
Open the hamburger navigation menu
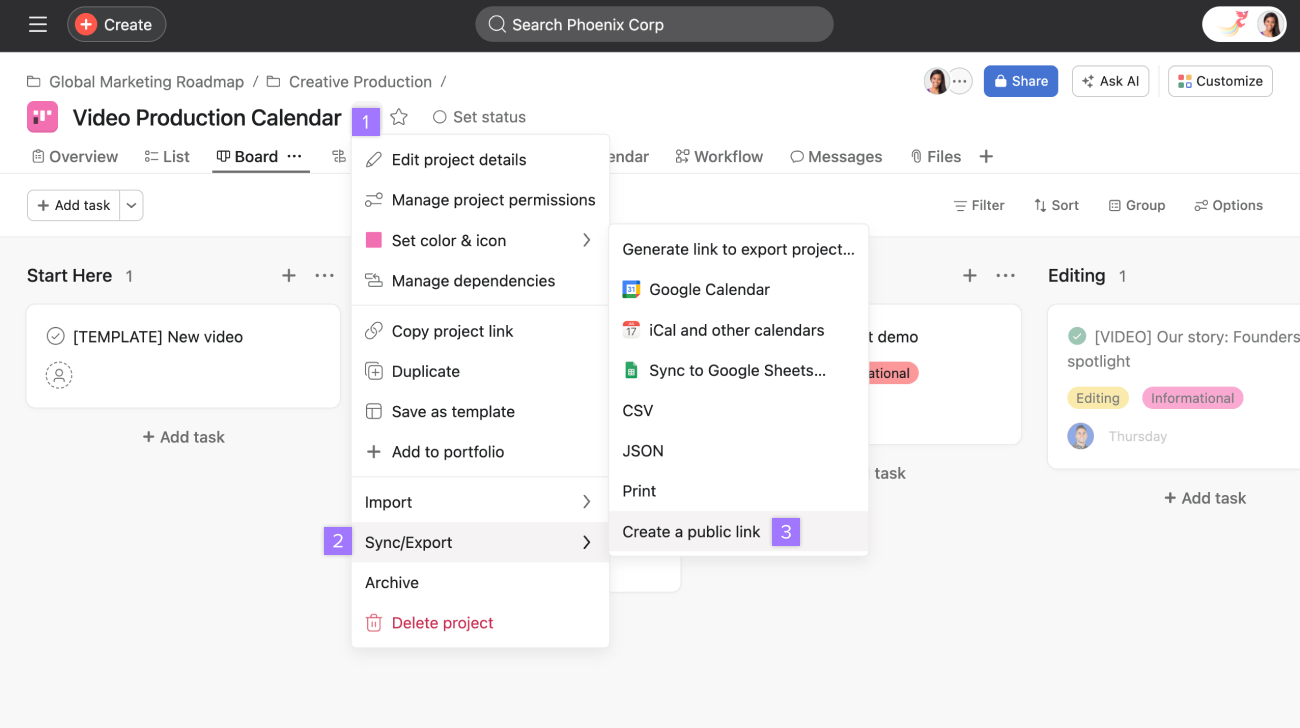(38, 24)
